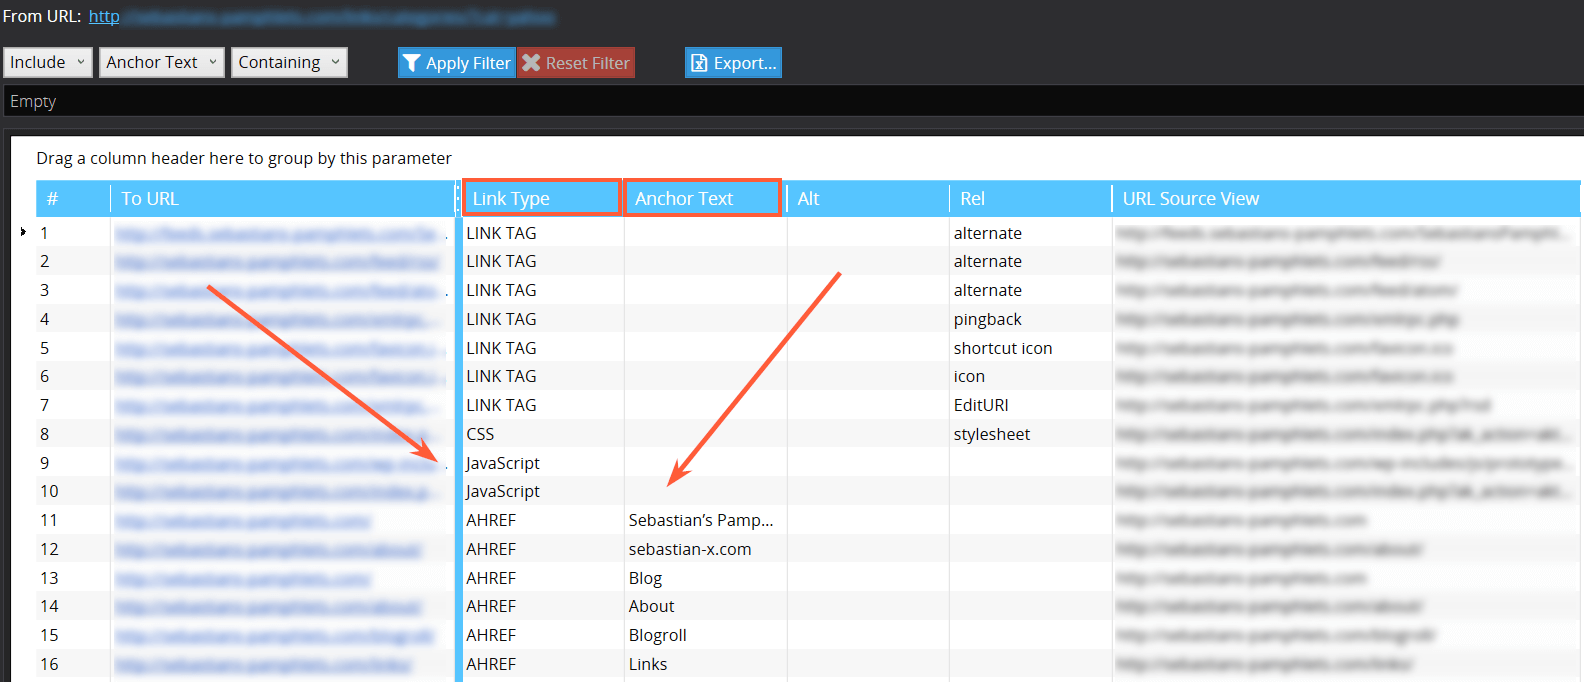Sort by URL Source View column header
Image resolution: width=1584 pixels, height=682 pixels.
pyautogui.click(x=1346, y=198)
